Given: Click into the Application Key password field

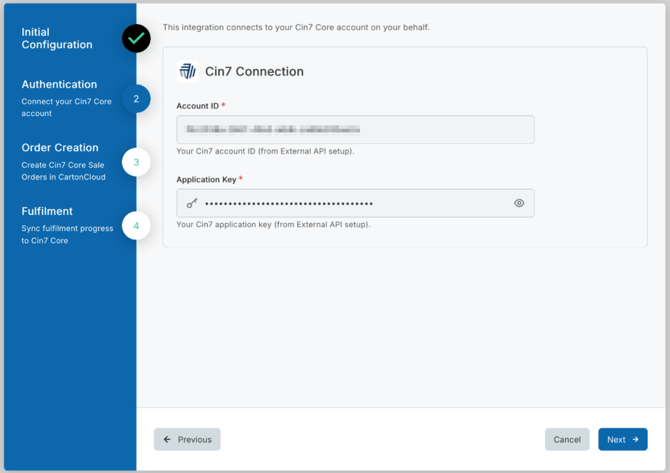Looking at the screenshot, I should [355, 203].
